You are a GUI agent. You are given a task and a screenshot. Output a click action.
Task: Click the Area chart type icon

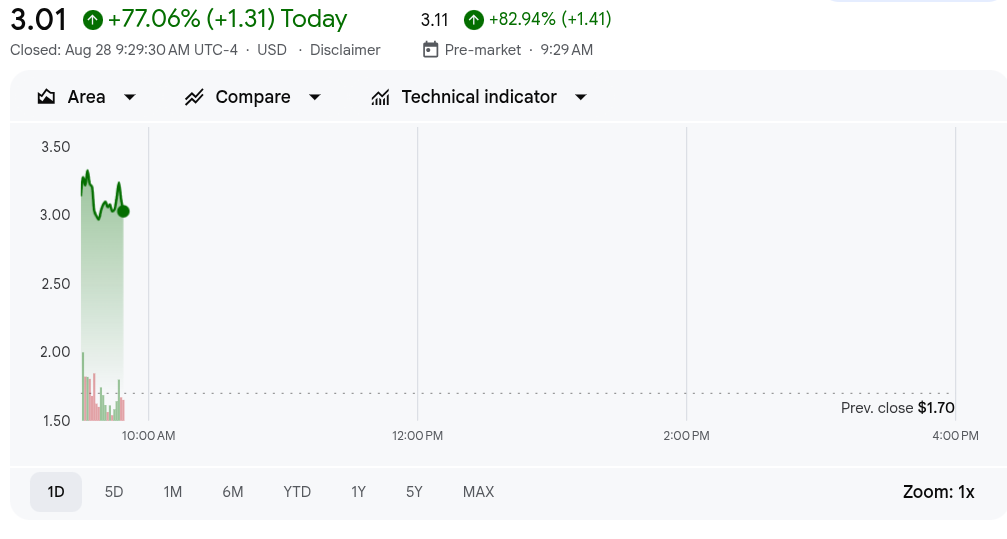pos(46,97)
